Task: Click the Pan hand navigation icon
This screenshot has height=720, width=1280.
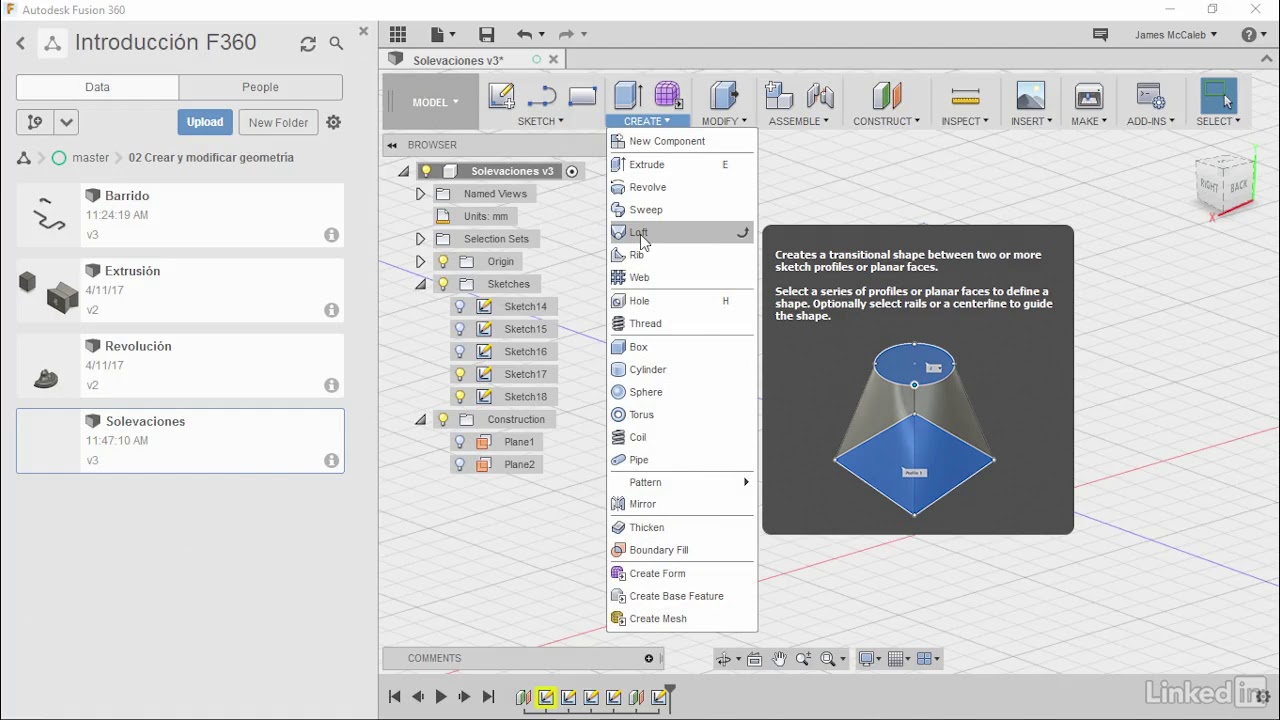Action: (x=779, y=658)
